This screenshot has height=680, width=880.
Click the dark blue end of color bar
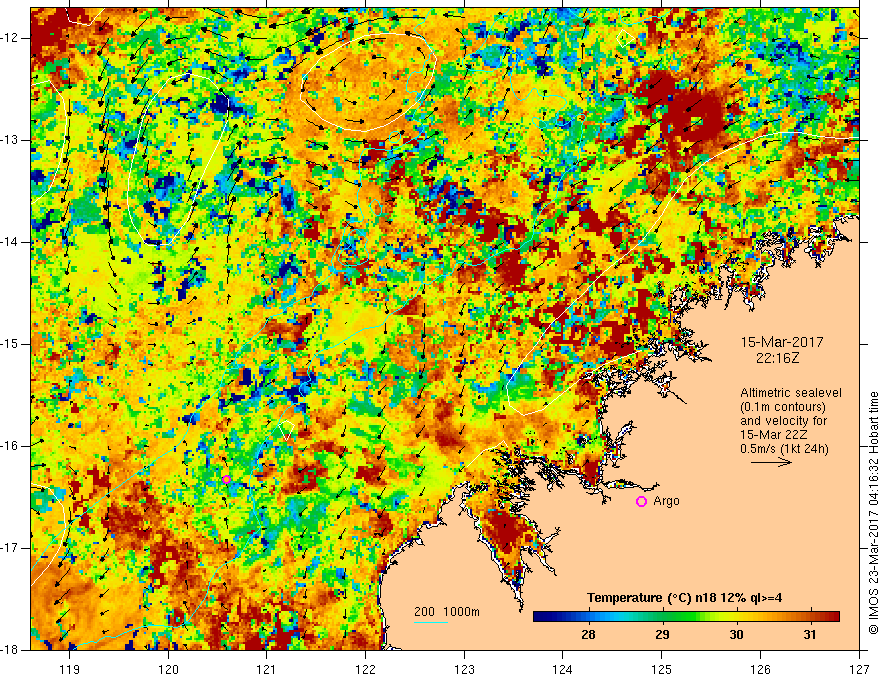[541, 616]
